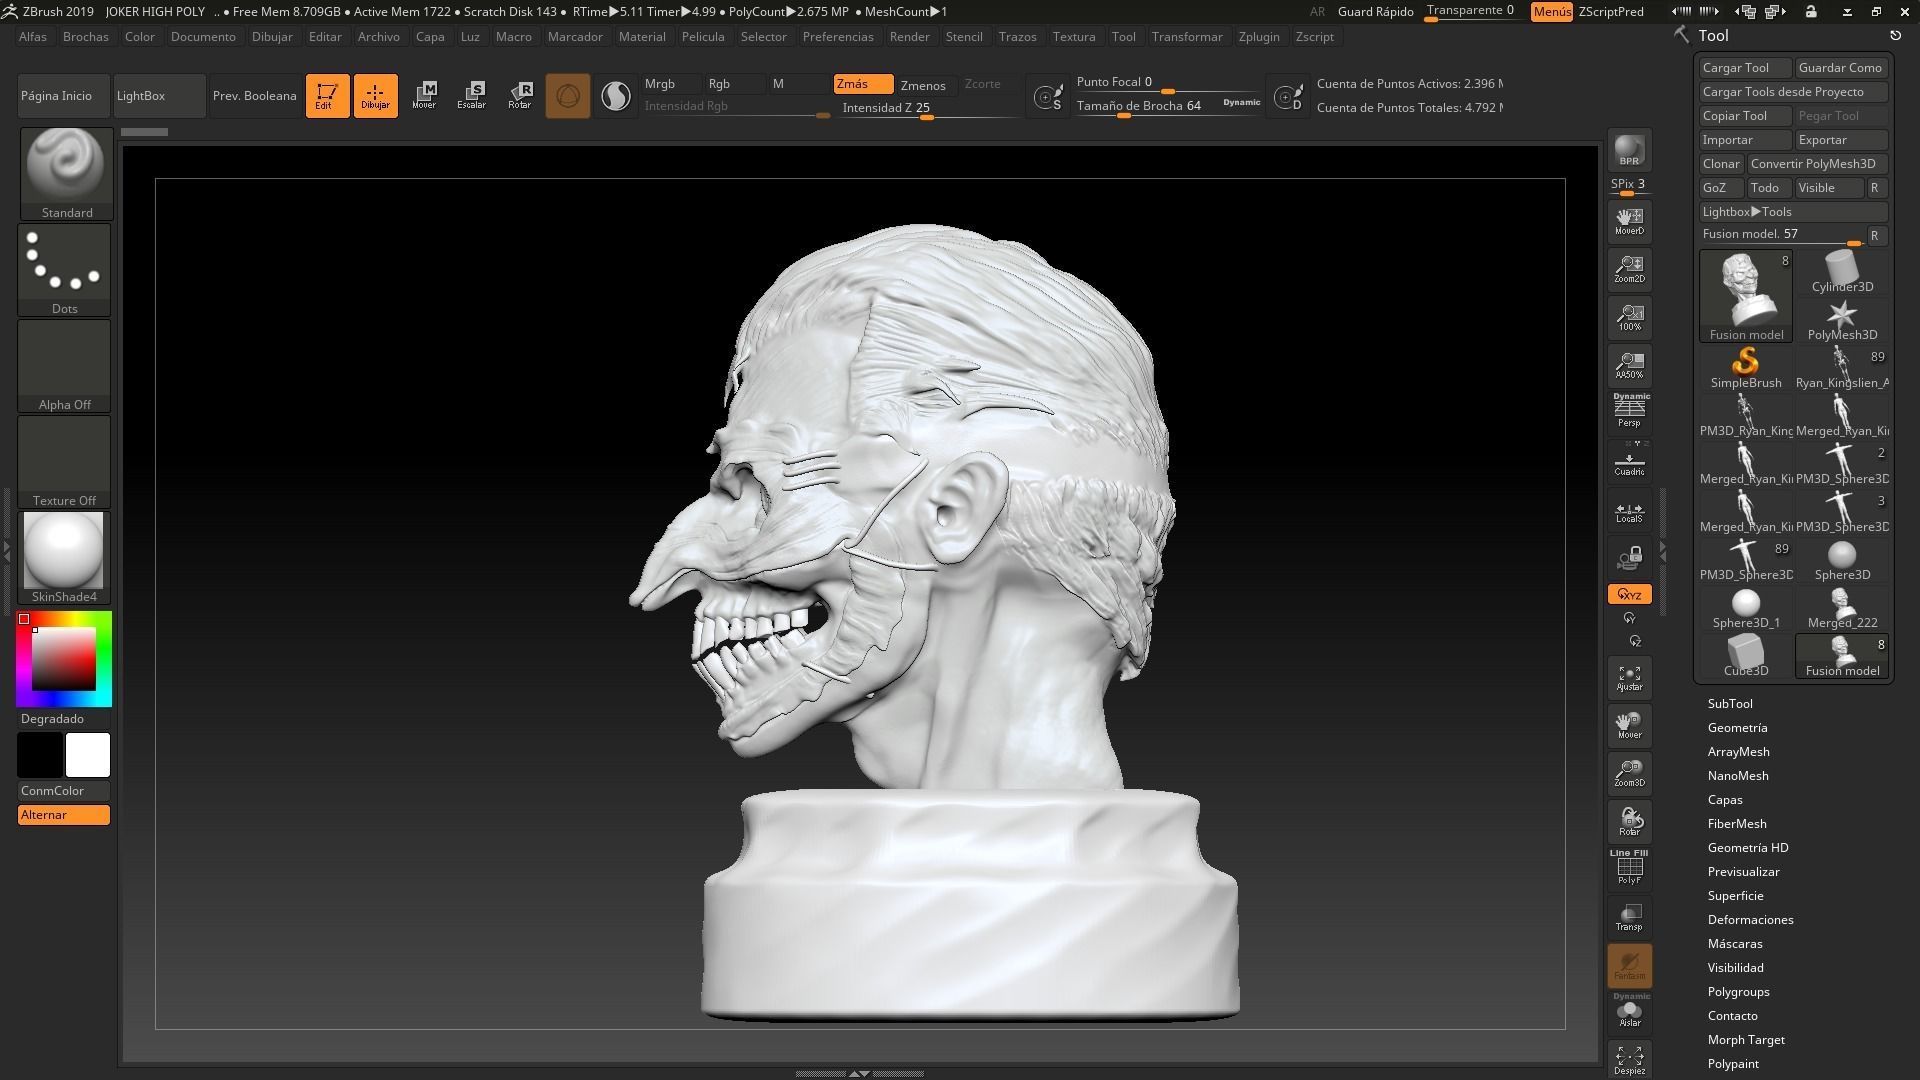Click the right-shelf Rotar 3D icon
1920x1080 pixels.
[x=1629, y=821]
